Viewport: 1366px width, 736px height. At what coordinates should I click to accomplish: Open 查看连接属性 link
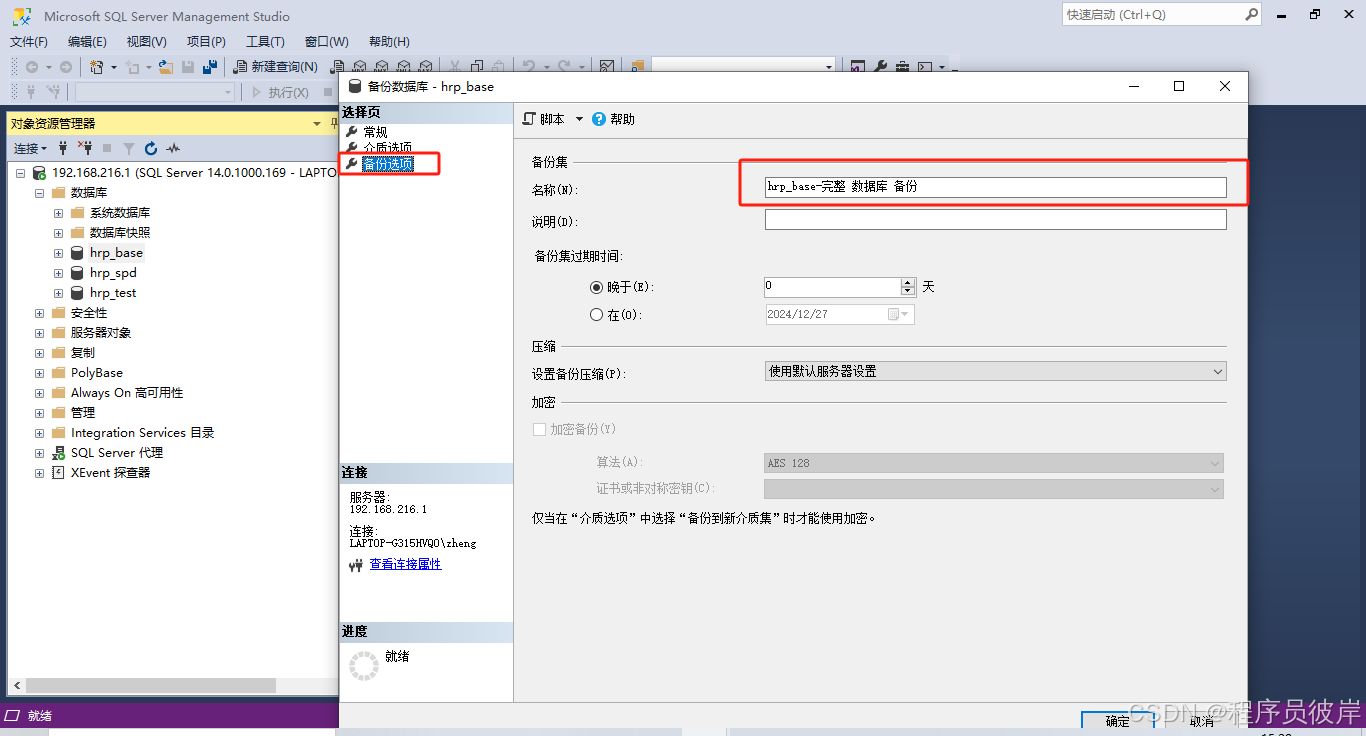pos(404,564)
